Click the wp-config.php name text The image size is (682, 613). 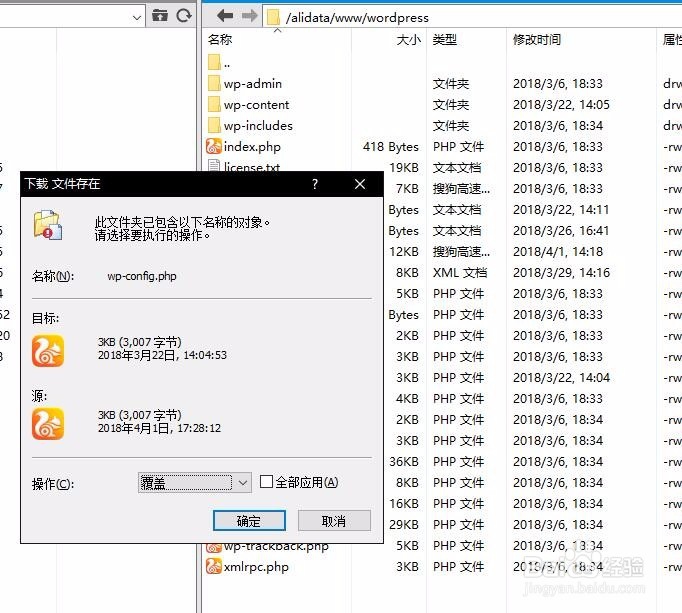tap(142, 276)
